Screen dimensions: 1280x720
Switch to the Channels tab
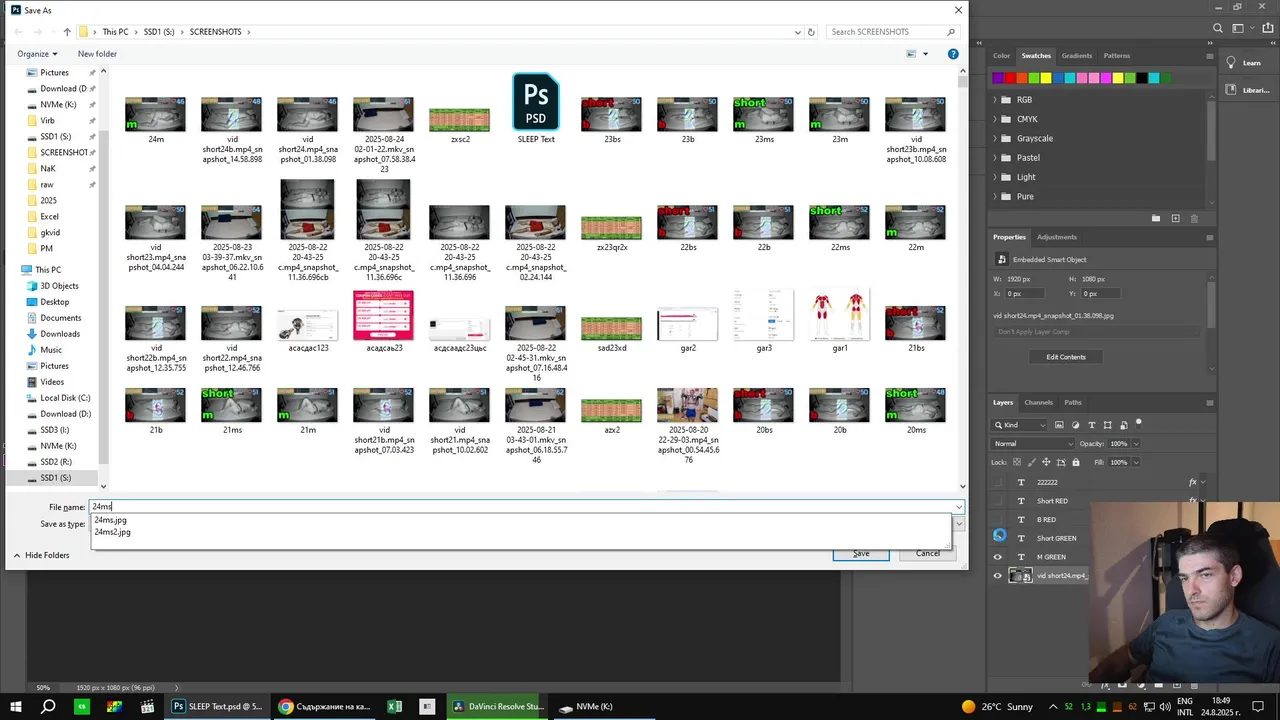(1038, 403)
